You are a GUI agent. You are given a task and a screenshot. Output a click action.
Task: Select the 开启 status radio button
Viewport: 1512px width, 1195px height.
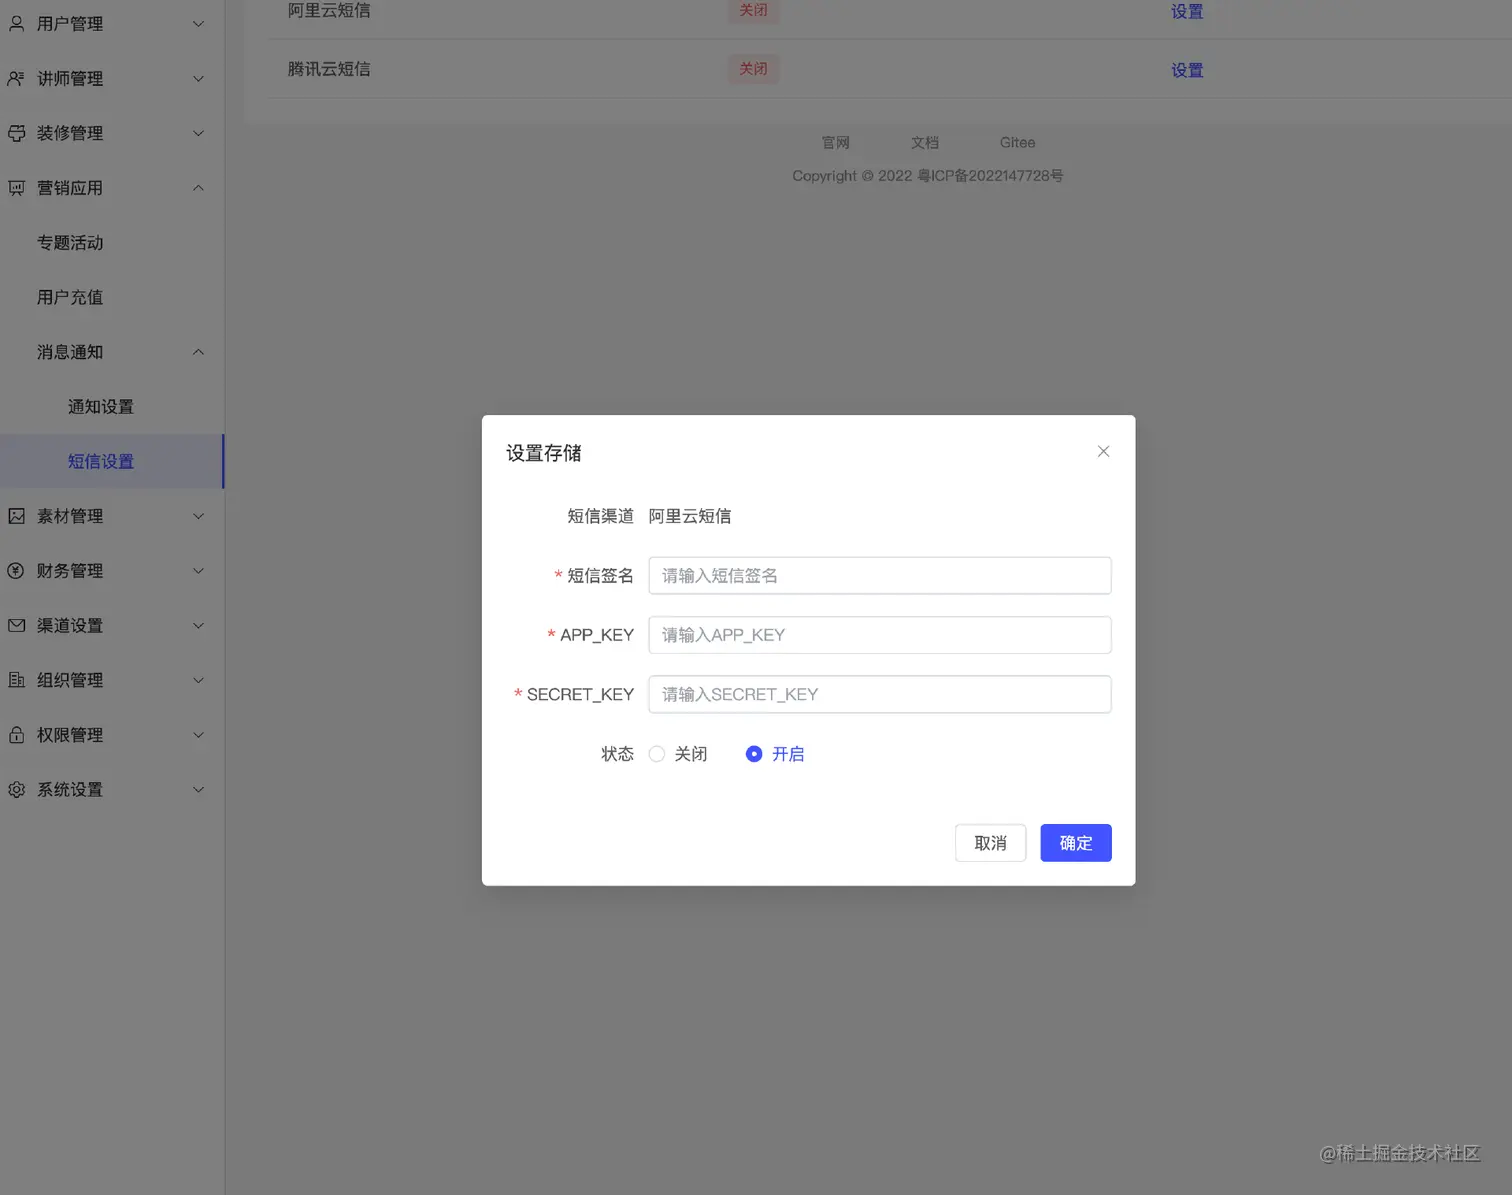coord(754,754)
